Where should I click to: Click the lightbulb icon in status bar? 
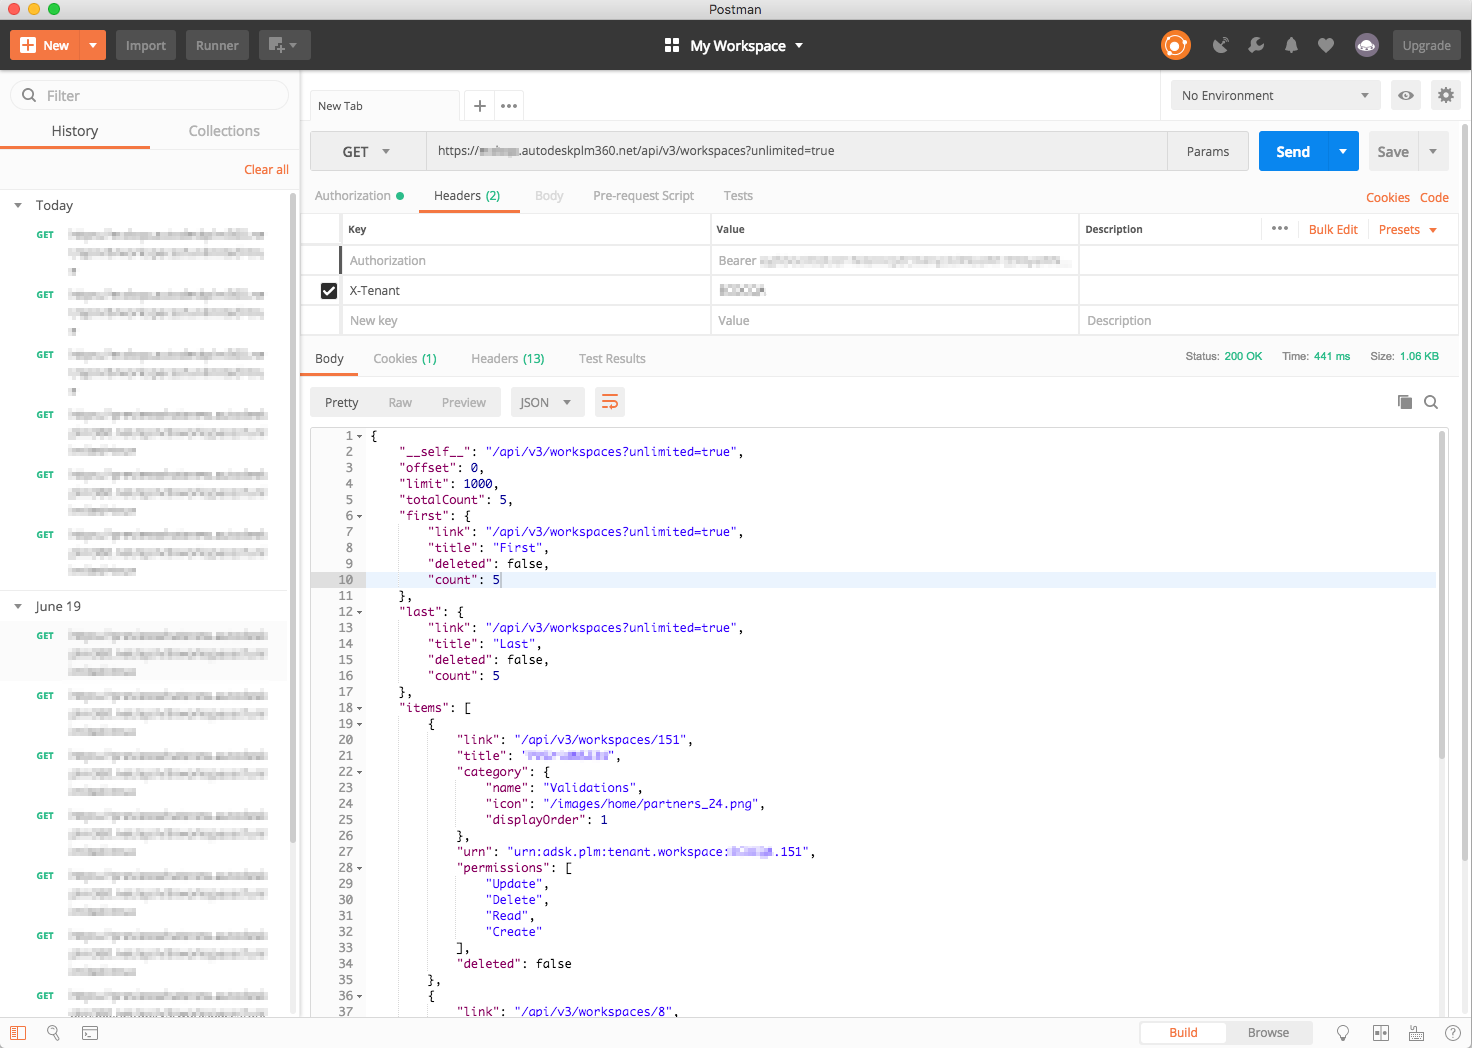(x=1343, y=1033)
